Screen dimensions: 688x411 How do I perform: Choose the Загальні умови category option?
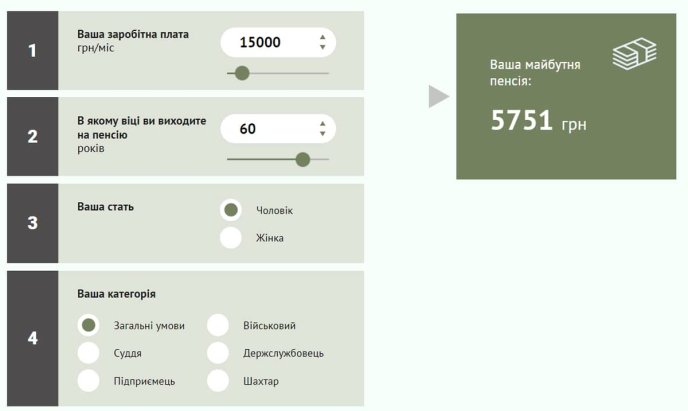coord(89,325)
